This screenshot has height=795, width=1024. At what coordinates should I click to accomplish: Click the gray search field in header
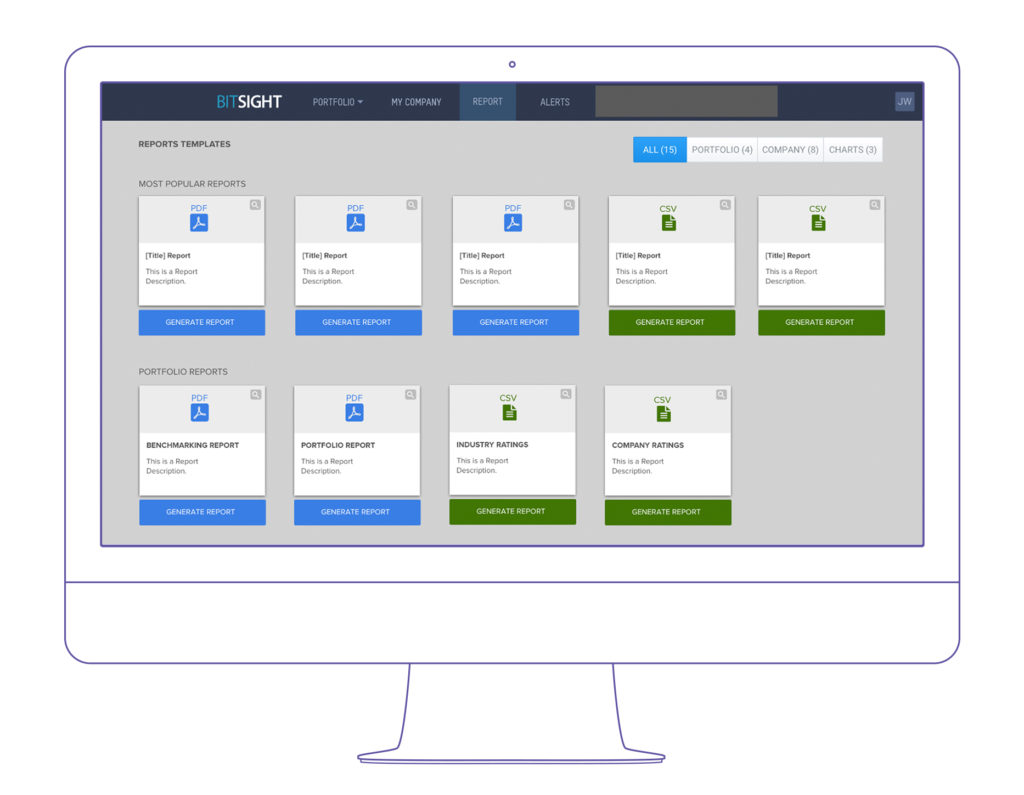[x=686, y=102]
